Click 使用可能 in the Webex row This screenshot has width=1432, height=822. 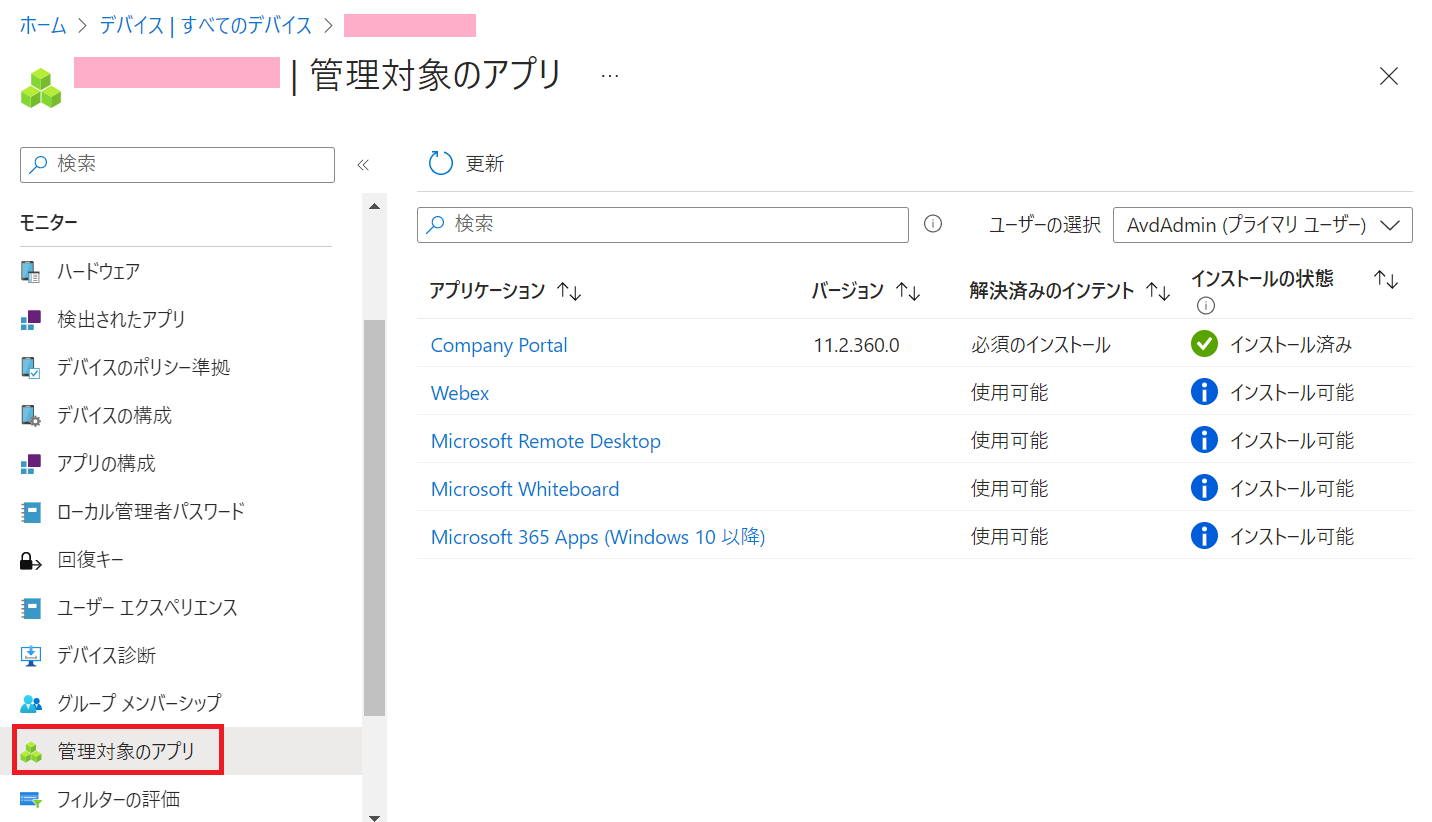click(1009, 393)
